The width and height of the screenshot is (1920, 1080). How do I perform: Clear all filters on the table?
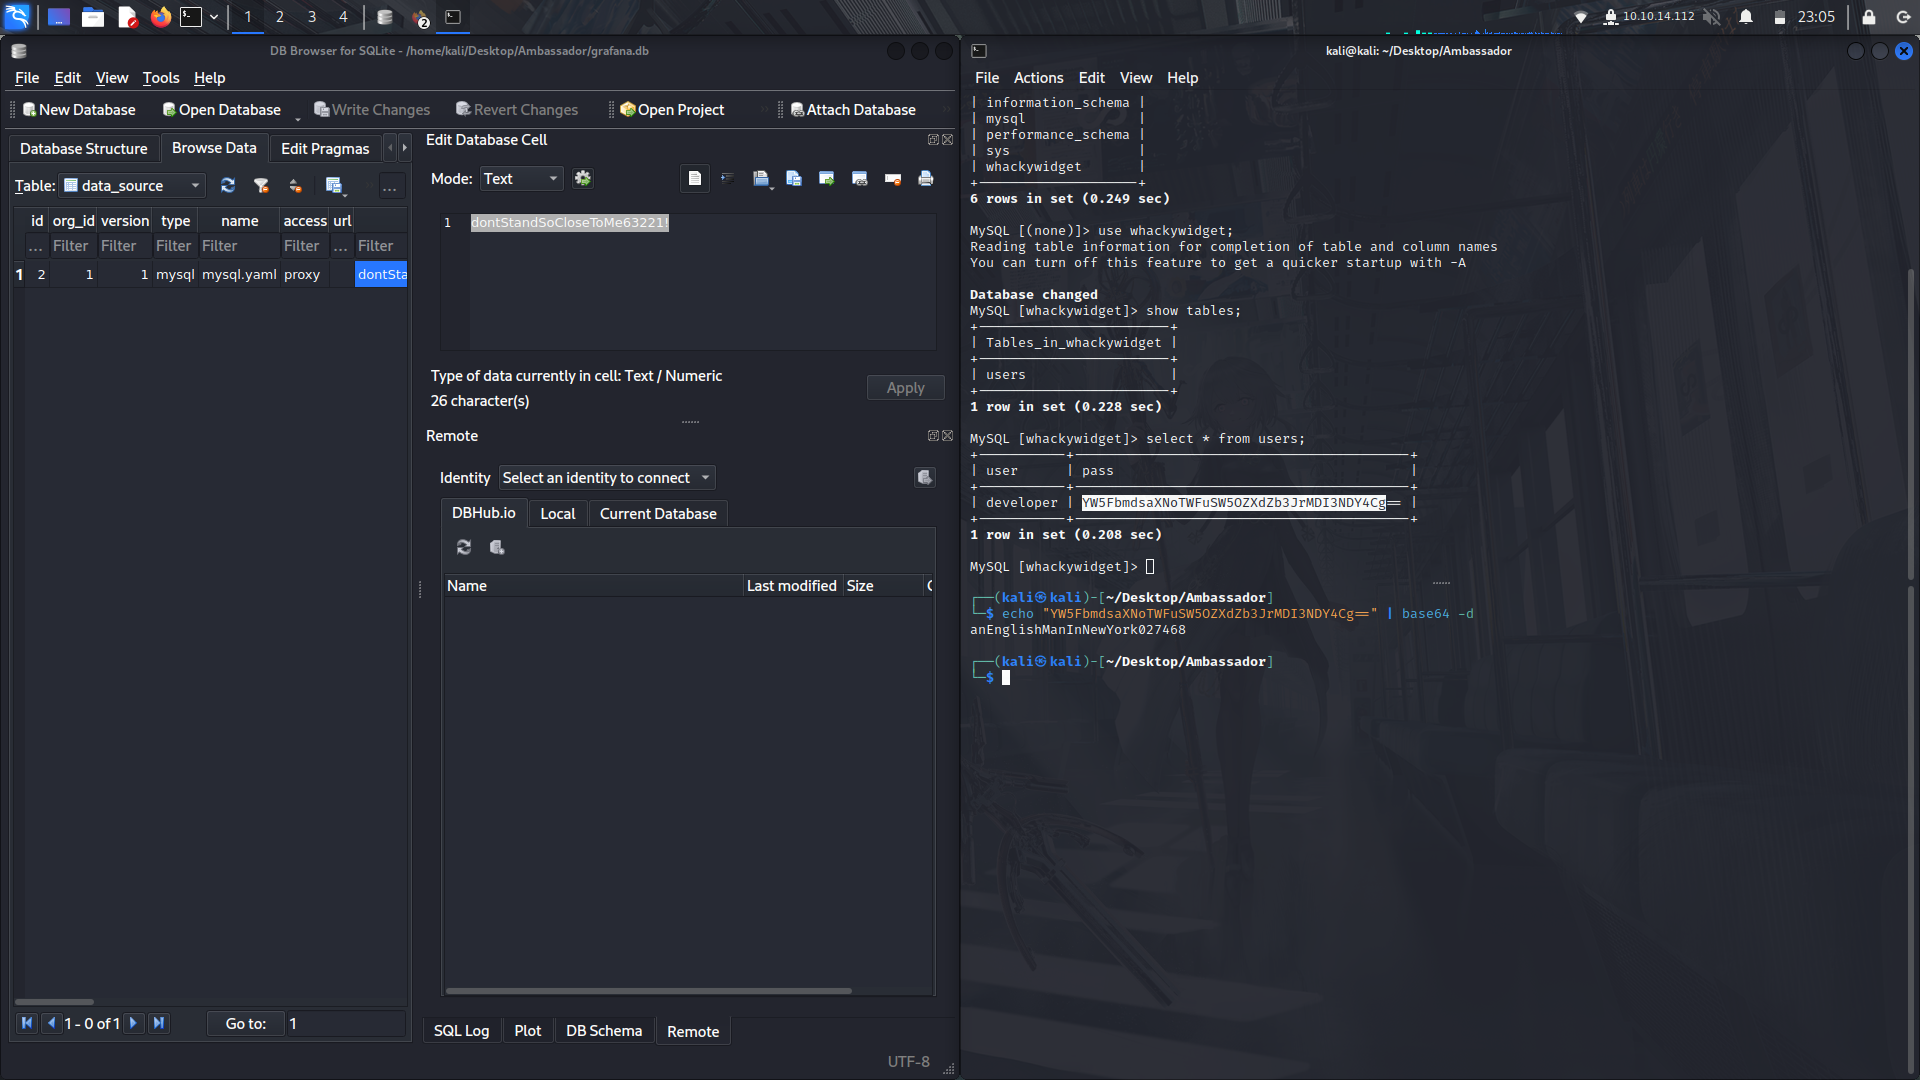262,186
